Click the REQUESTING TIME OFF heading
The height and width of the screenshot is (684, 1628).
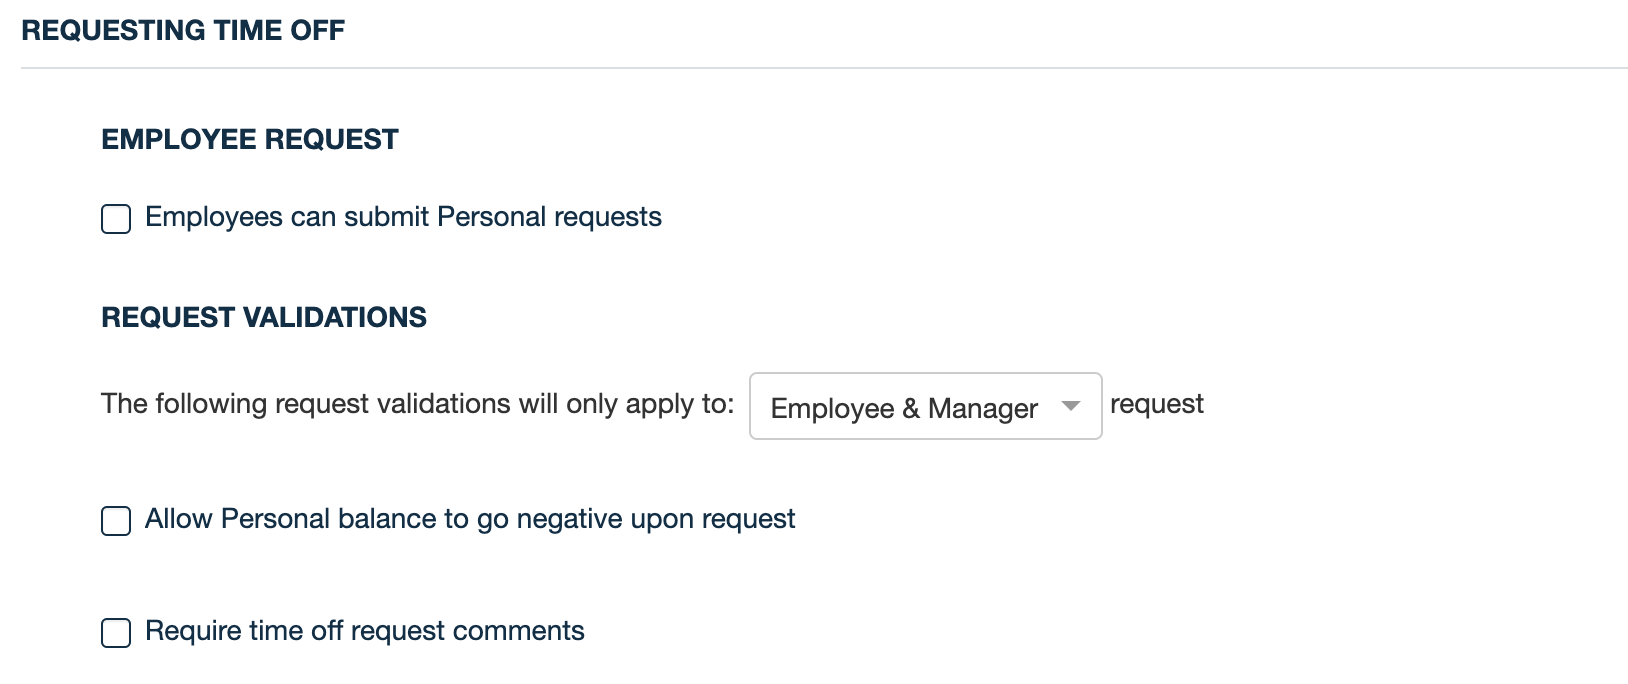tap(183, 31)
